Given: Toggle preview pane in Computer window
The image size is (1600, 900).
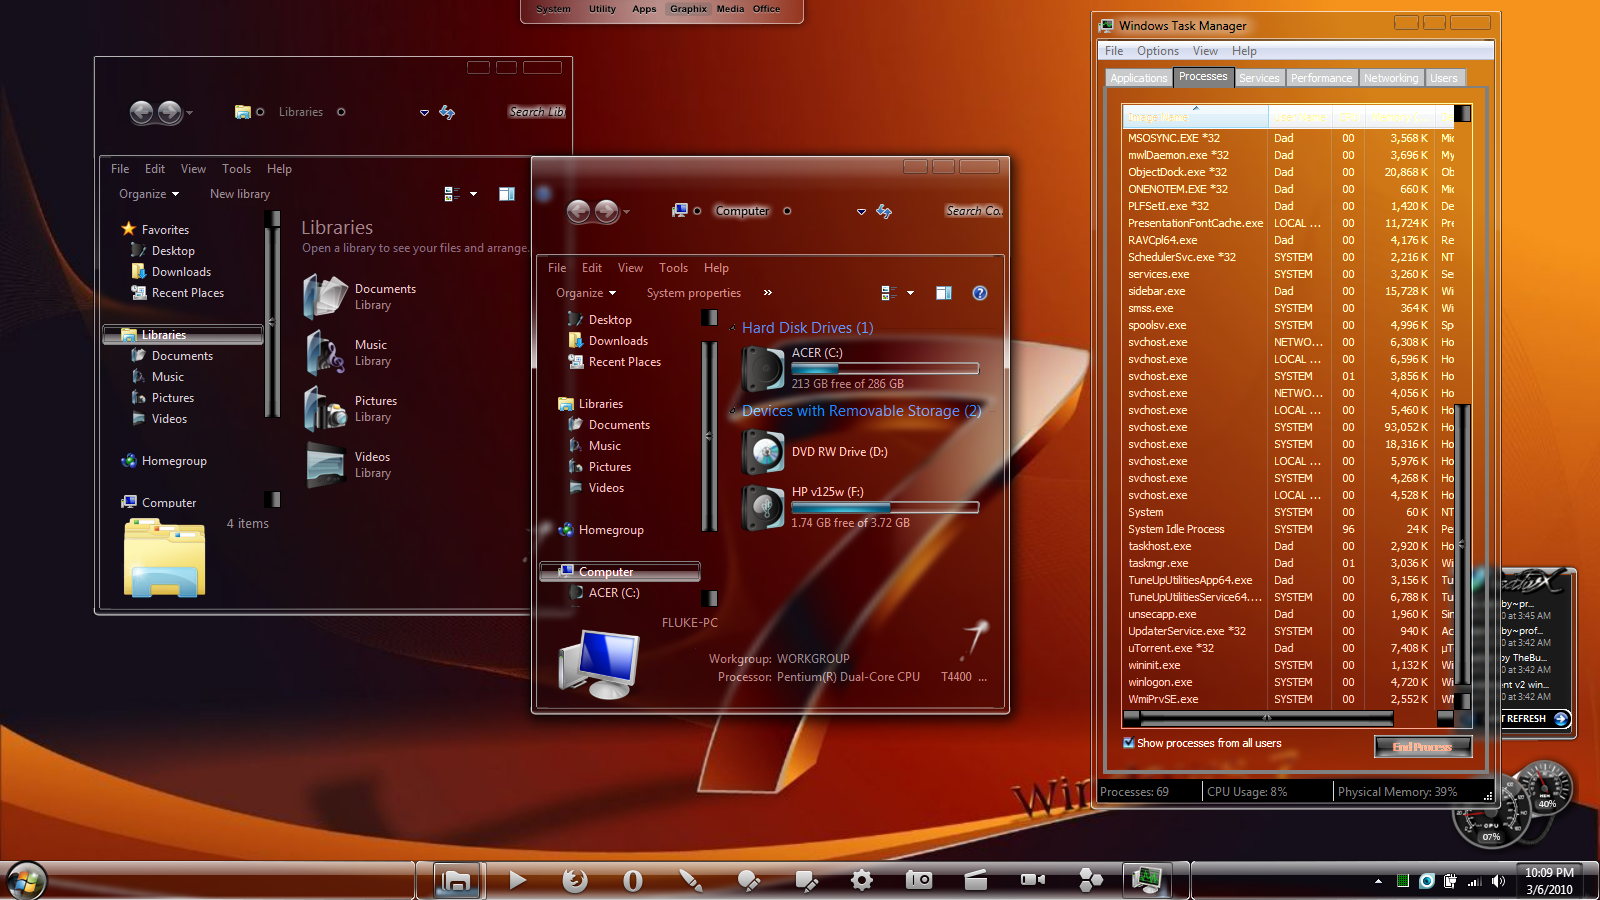Looking at the screenshot, I should (943, 293).
